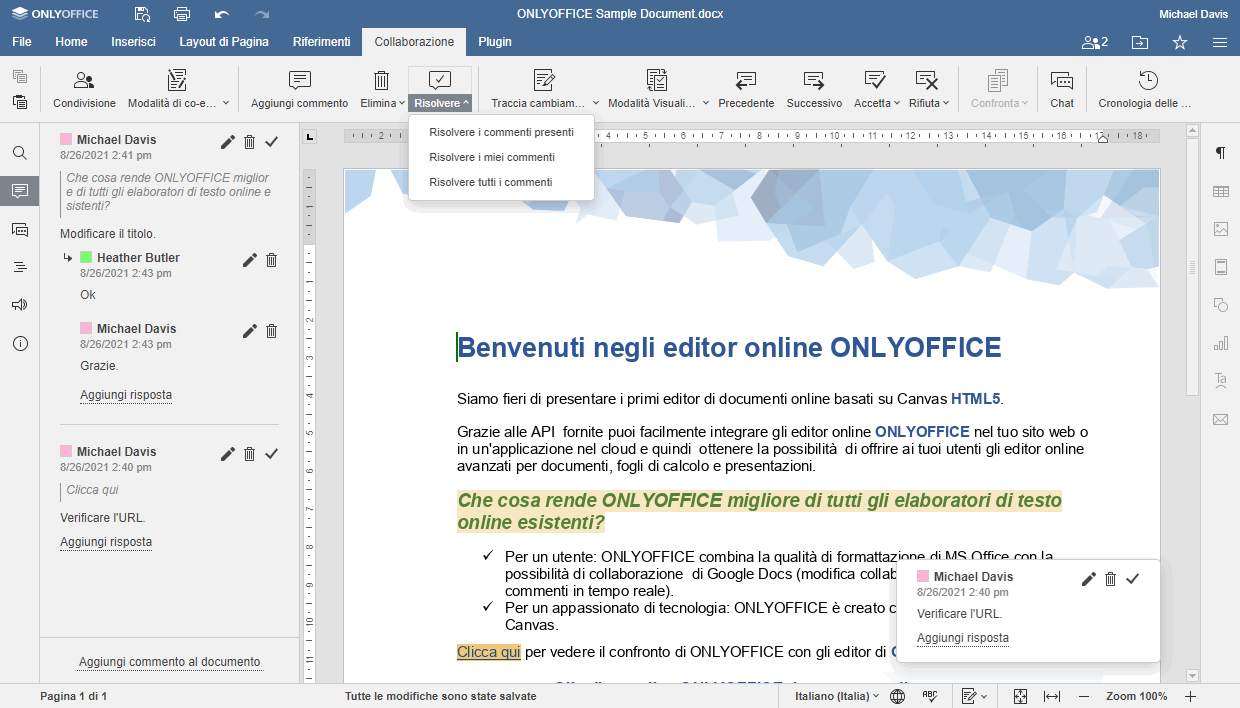
Task: Open chart settings in right sidebar
Action: point(1220,343)
